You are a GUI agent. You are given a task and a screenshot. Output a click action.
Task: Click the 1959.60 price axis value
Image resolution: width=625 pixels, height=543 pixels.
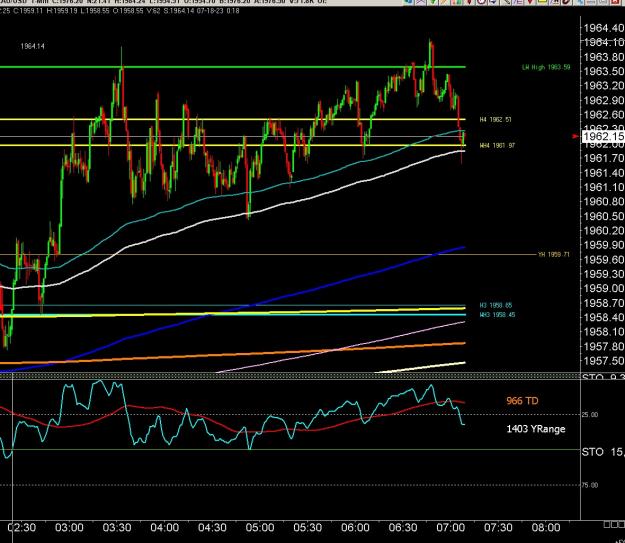point(604,260)
